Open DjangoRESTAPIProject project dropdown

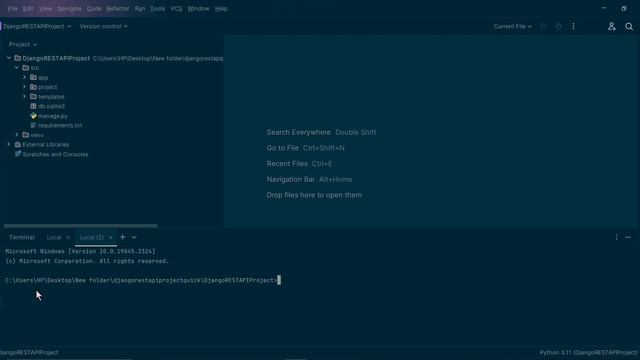(x=37, y=26)
